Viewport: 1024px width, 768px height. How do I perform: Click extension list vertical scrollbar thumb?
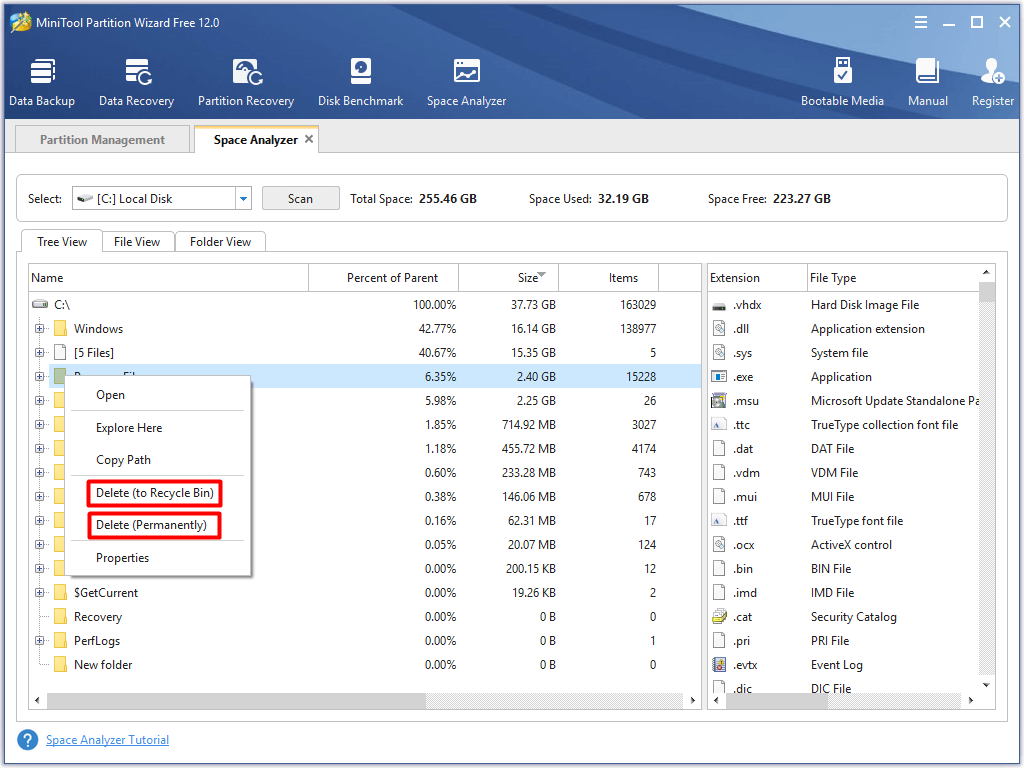pos(987,292)
